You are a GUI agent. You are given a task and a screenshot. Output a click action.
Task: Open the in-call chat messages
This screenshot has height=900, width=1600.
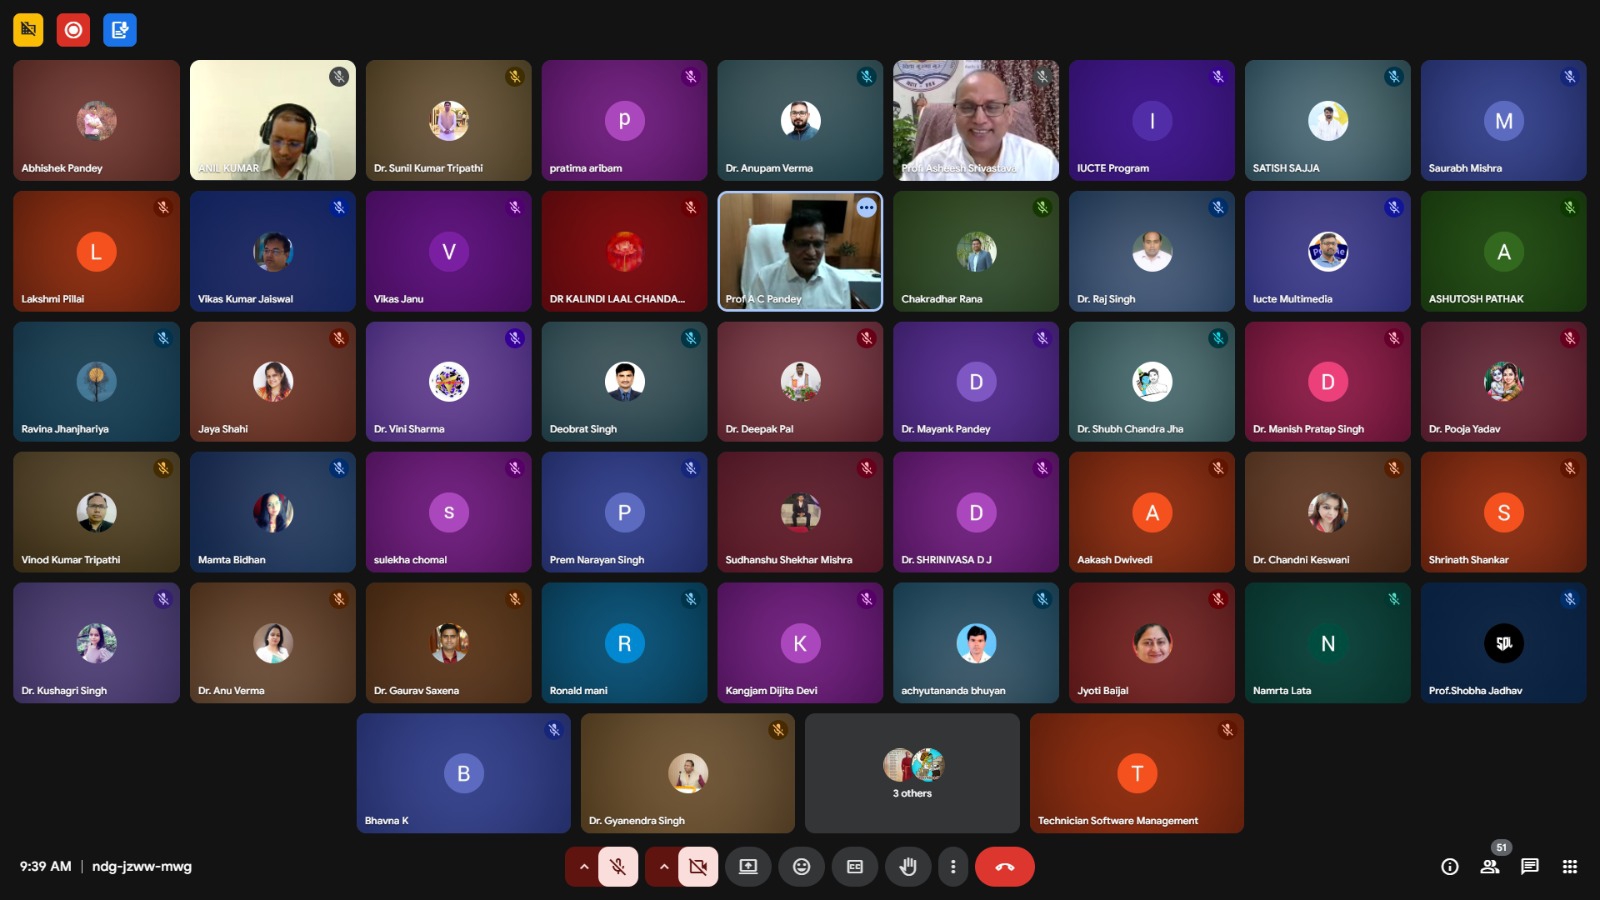(x=1530, y=867)
